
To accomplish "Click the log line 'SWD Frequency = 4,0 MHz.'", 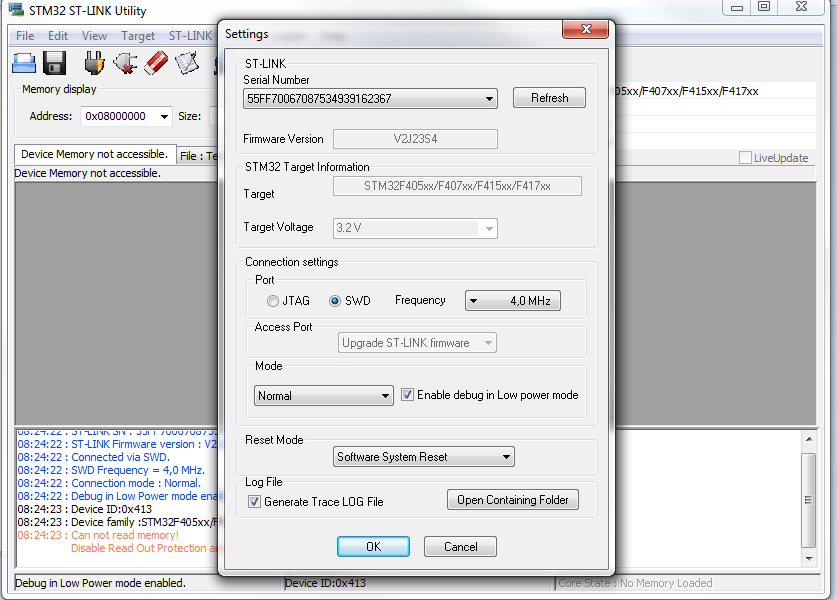I will (111, 470).
